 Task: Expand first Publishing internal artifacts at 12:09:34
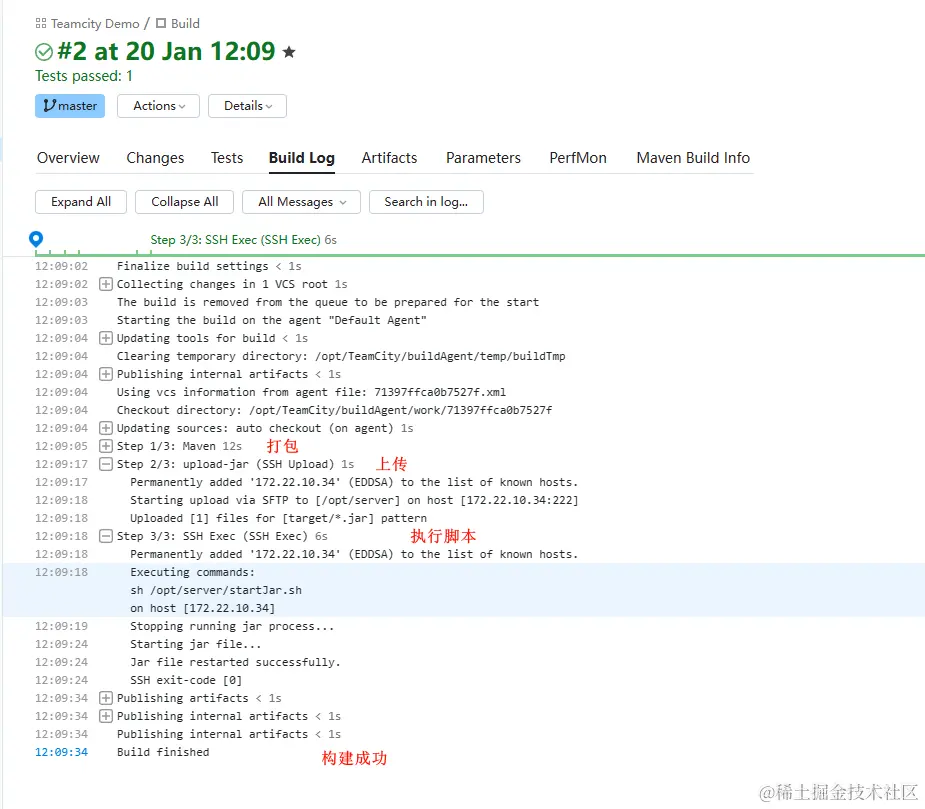(x=106, y=716)
